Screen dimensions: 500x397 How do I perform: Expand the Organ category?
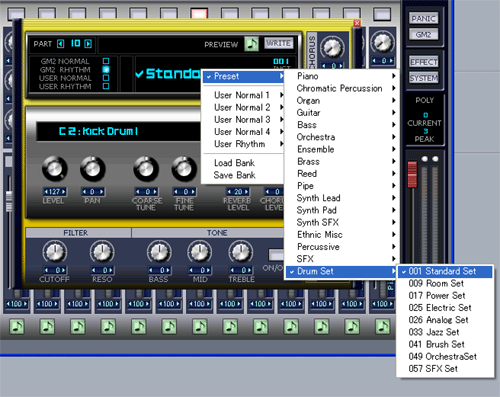(x=342, y=100)
